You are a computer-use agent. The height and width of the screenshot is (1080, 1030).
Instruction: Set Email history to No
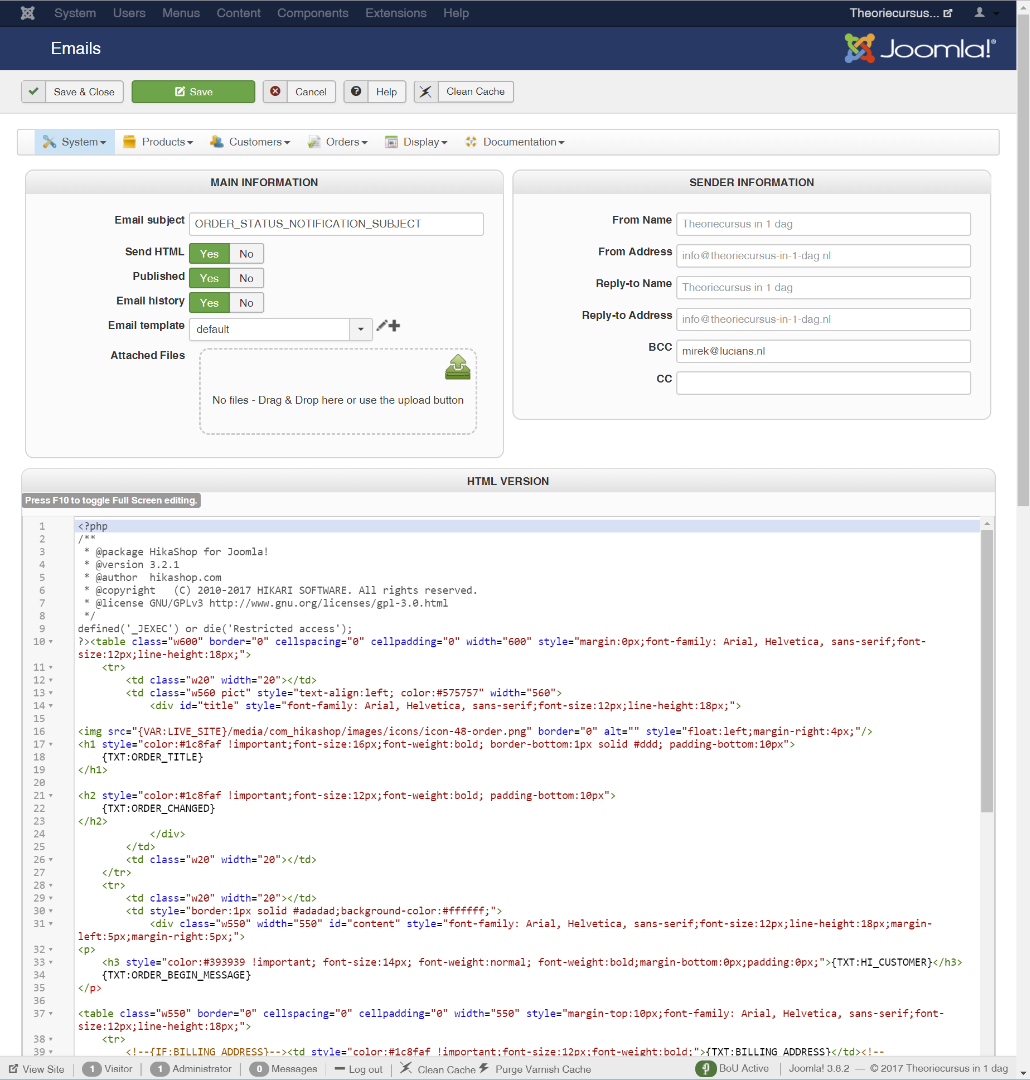(x=246, y=302)
